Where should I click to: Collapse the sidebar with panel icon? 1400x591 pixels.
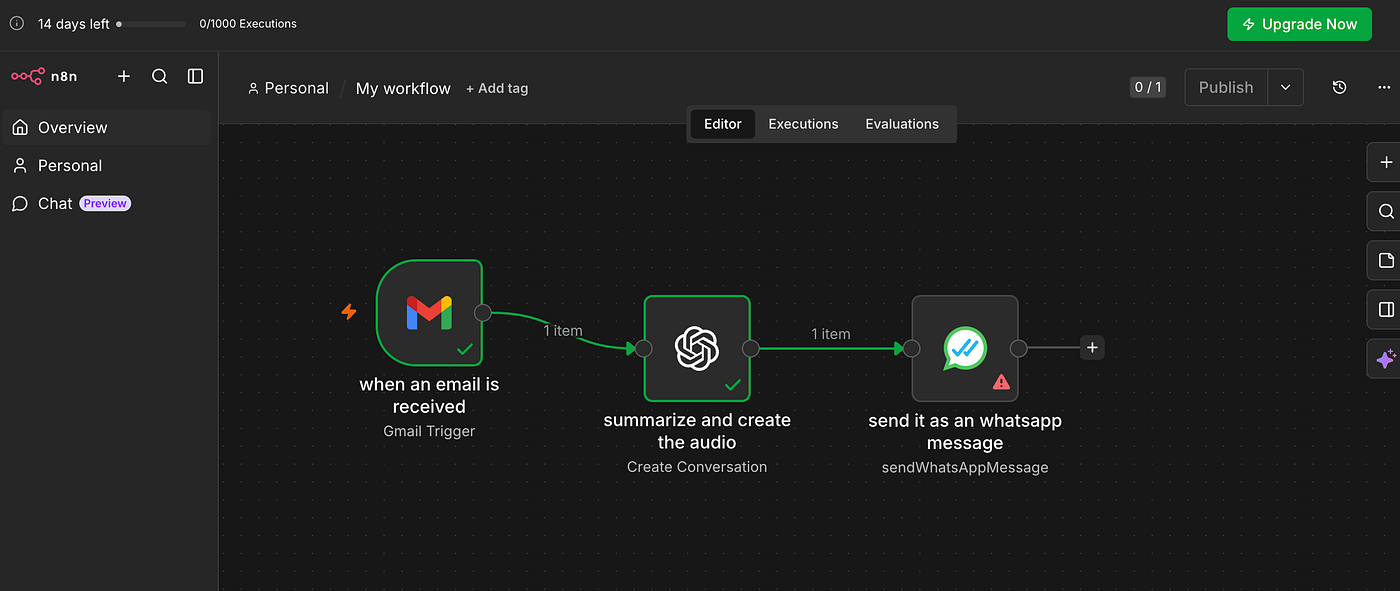(195, 76)
